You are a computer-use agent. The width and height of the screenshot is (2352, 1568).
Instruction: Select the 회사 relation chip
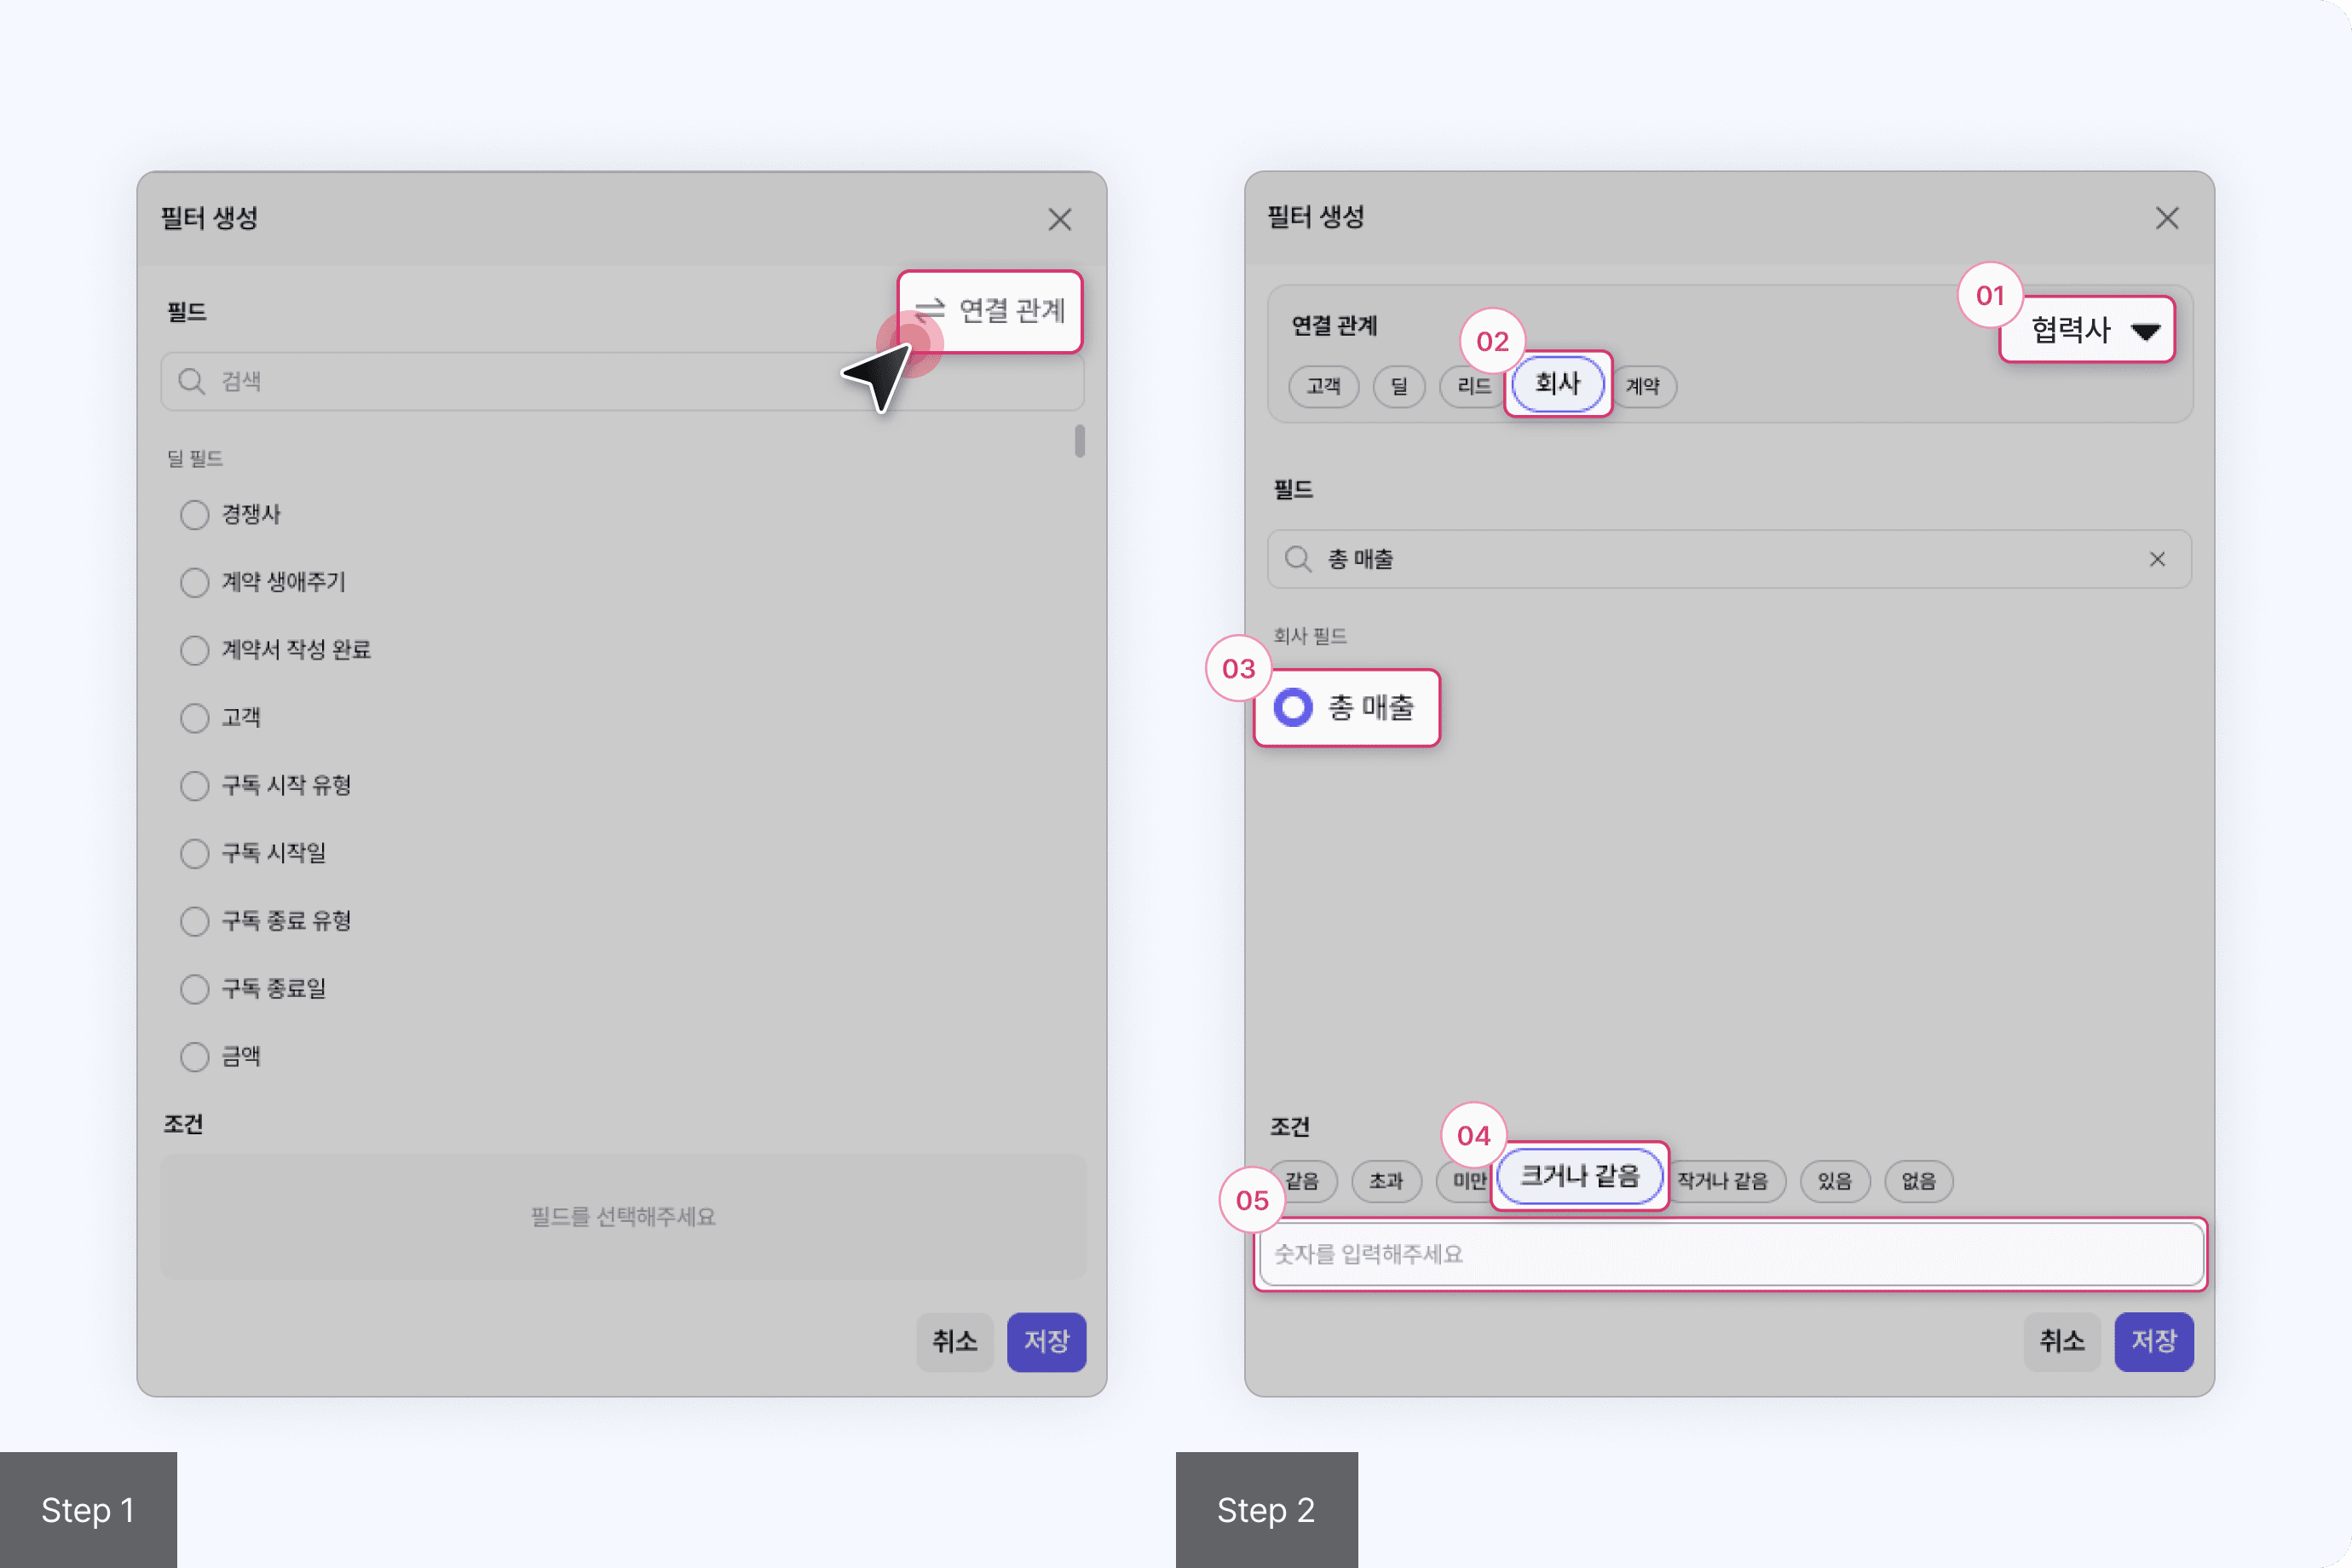[x=1557, y=383]
